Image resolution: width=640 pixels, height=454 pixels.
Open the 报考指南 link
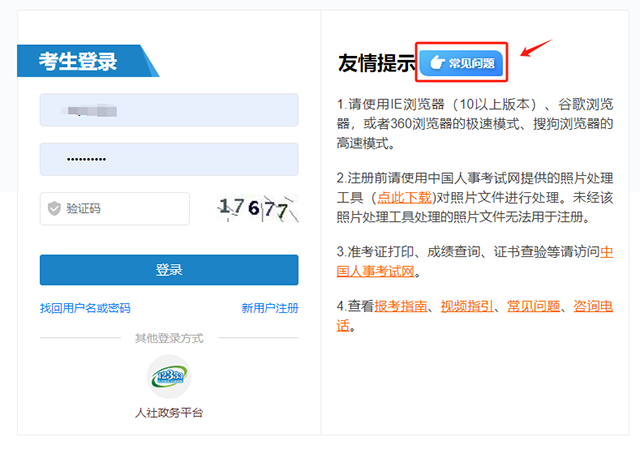click(x=401, y=306)
